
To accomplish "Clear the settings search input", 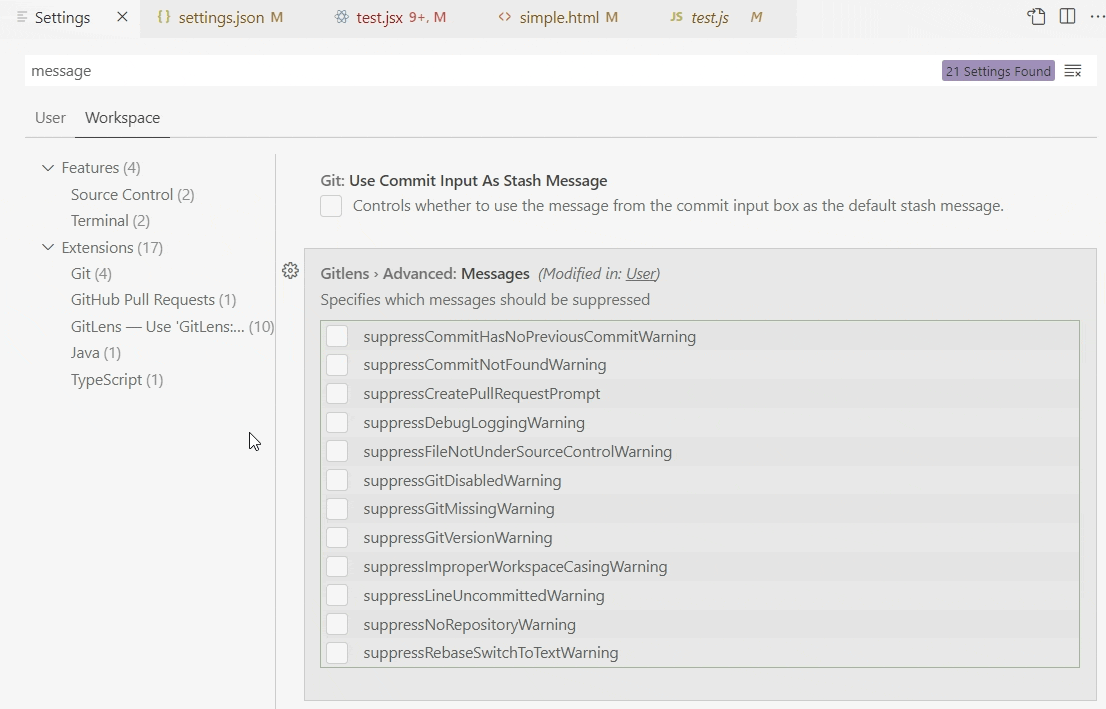I will tap(1073, 71).
